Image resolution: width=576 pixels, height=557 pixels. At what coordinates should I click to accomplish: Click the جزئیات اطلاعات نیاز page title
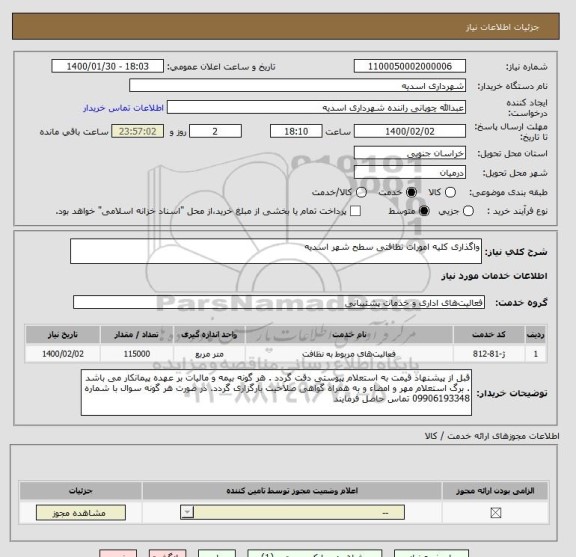point(502,27)
